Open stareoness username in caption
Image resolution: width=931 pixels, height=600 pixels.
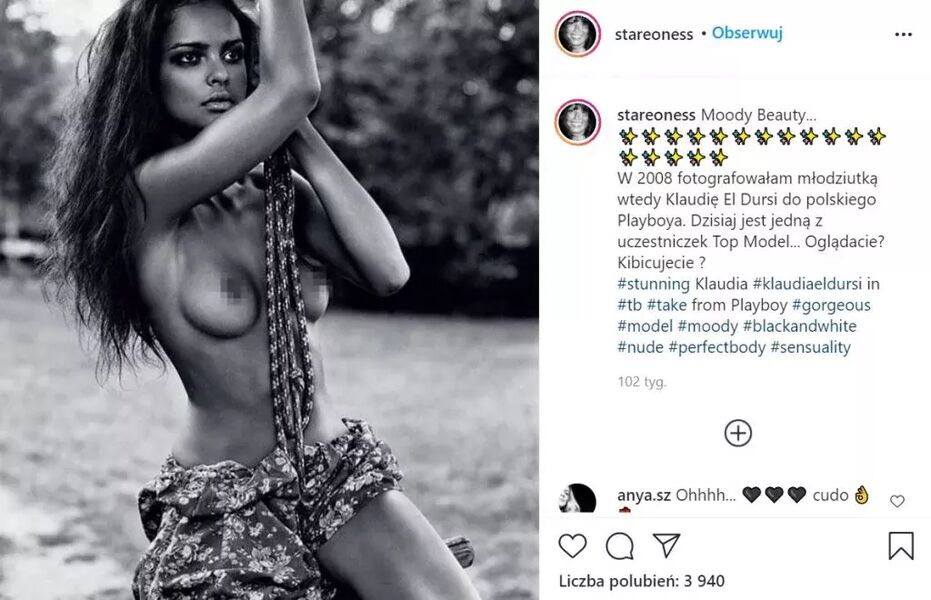pos(656,115)
